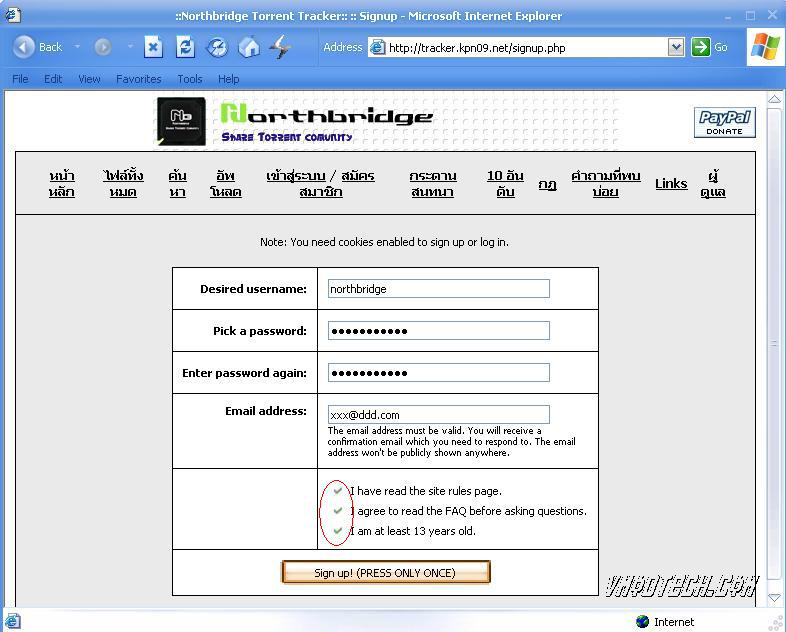Expand the Address bar dropdown
This screenshot has width=786, height=632.
[676, 48]
